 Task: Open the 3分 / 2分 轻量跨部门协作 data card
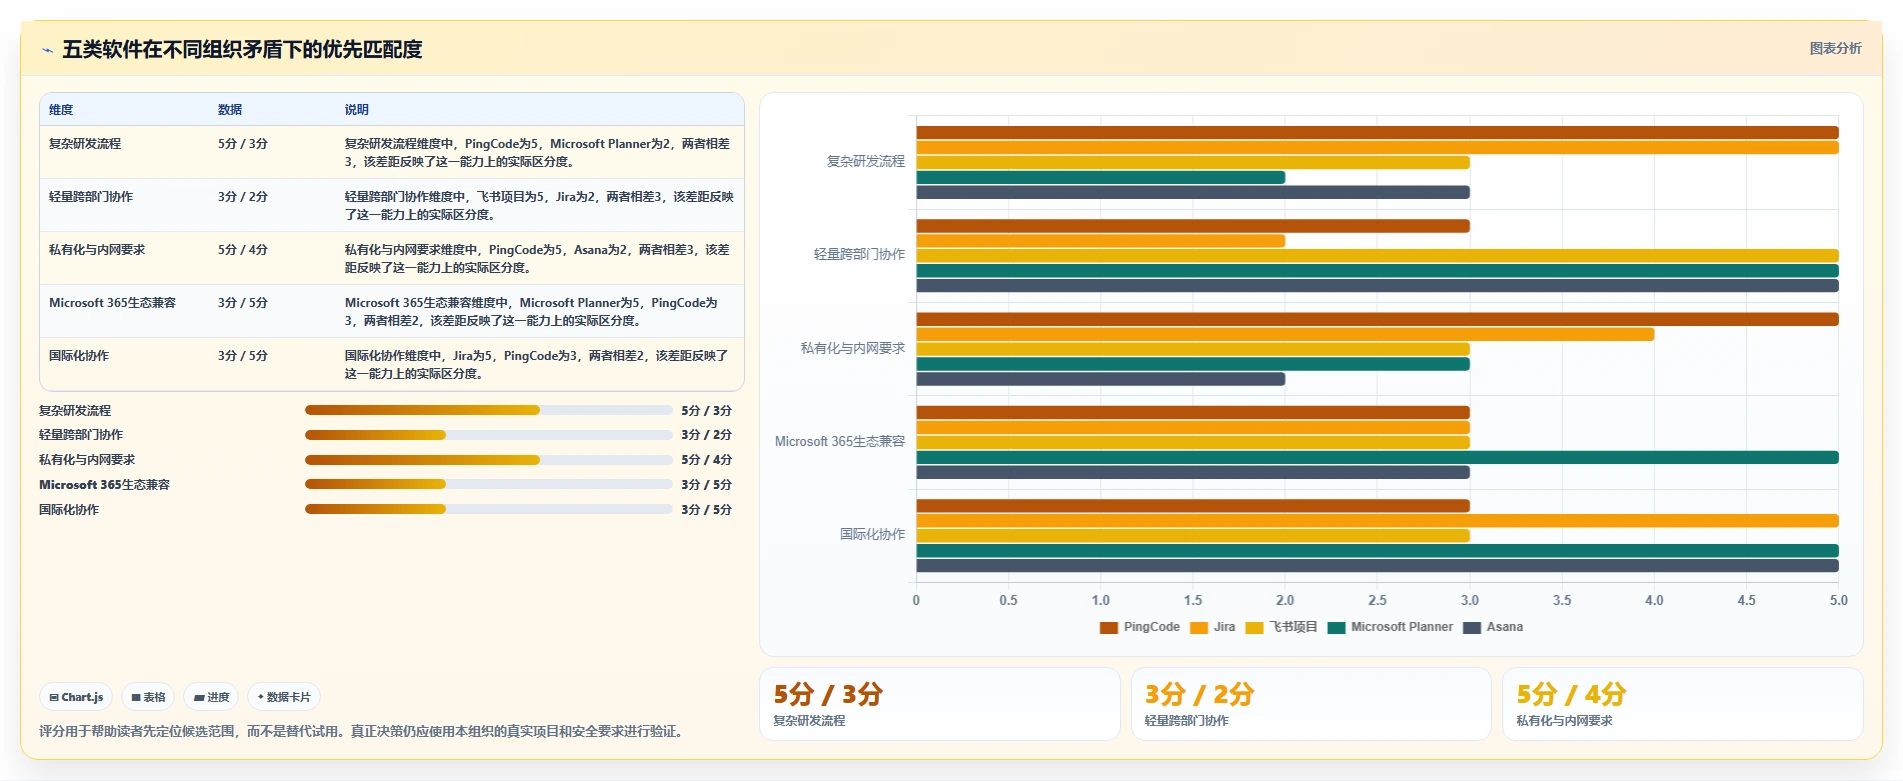(1311, 704)
